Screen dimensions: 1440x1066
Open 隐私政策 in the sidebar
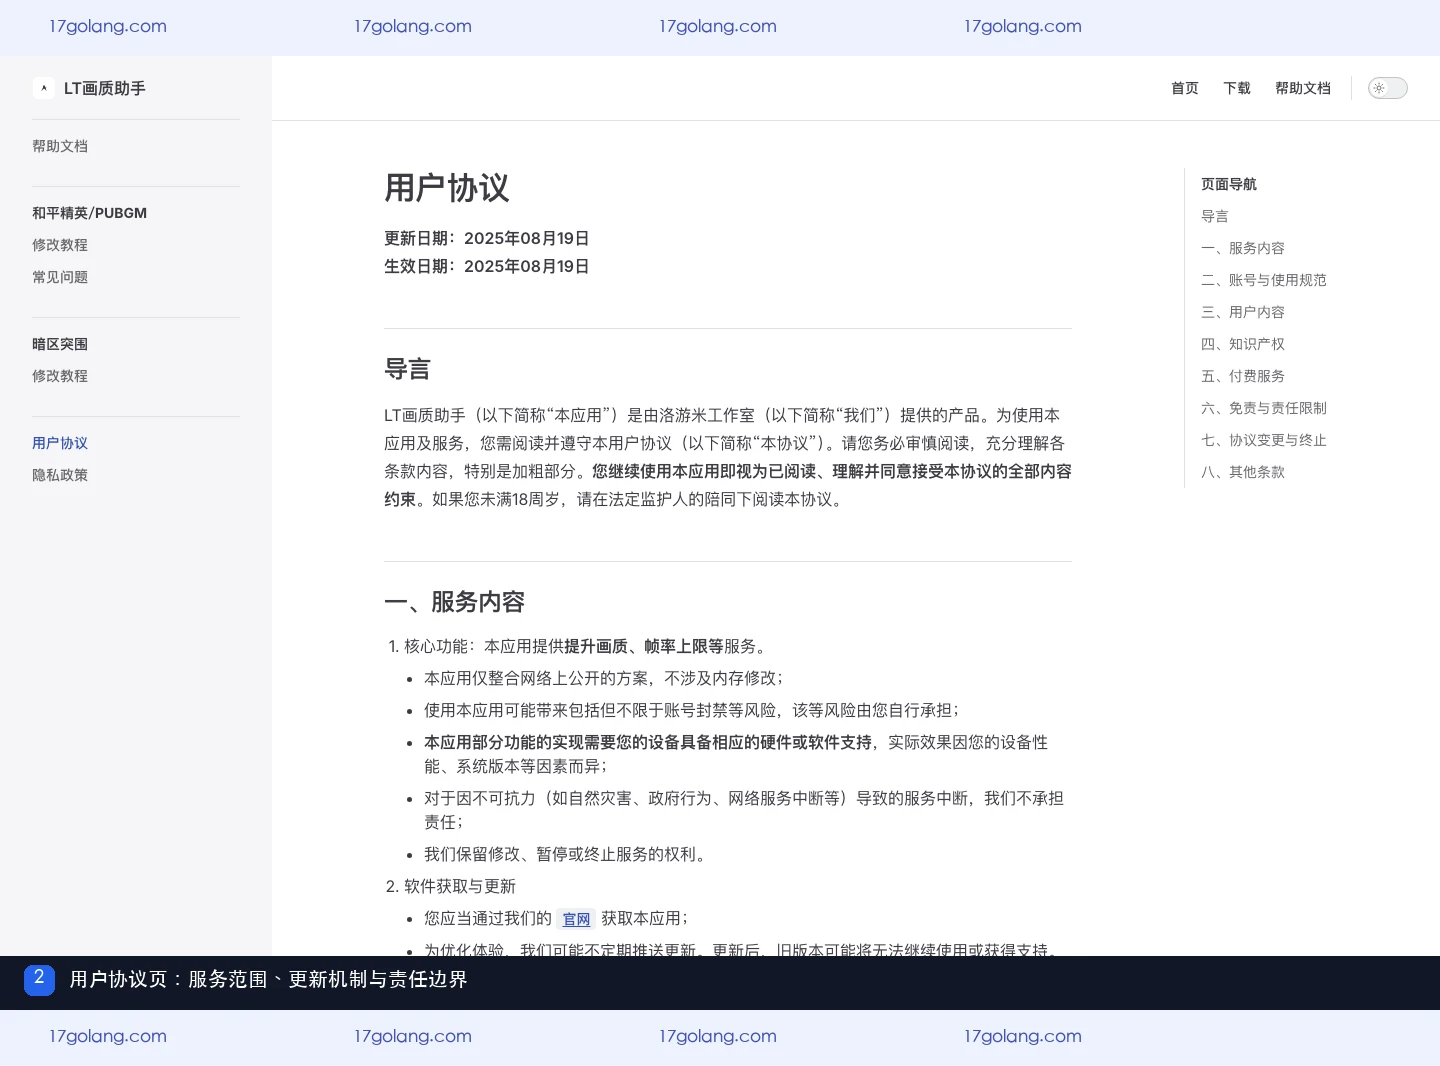[x=60, y=475]
